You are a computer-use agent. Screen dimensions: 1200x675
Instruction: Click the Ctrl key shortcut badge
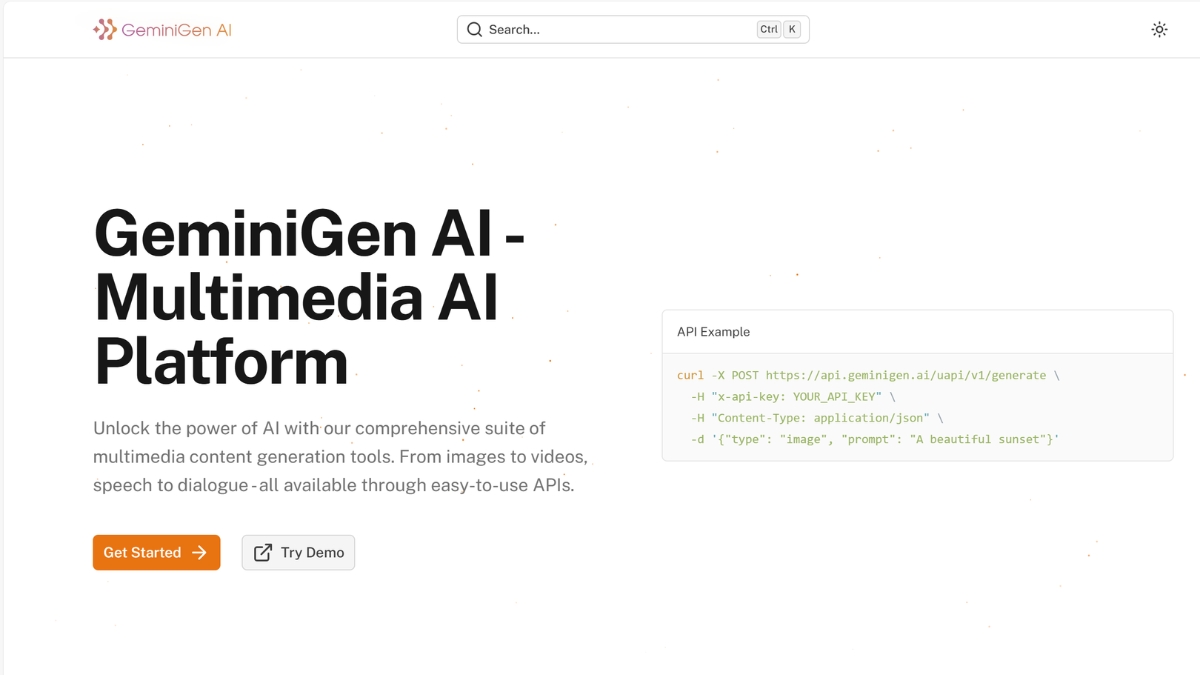pos(768,30)
